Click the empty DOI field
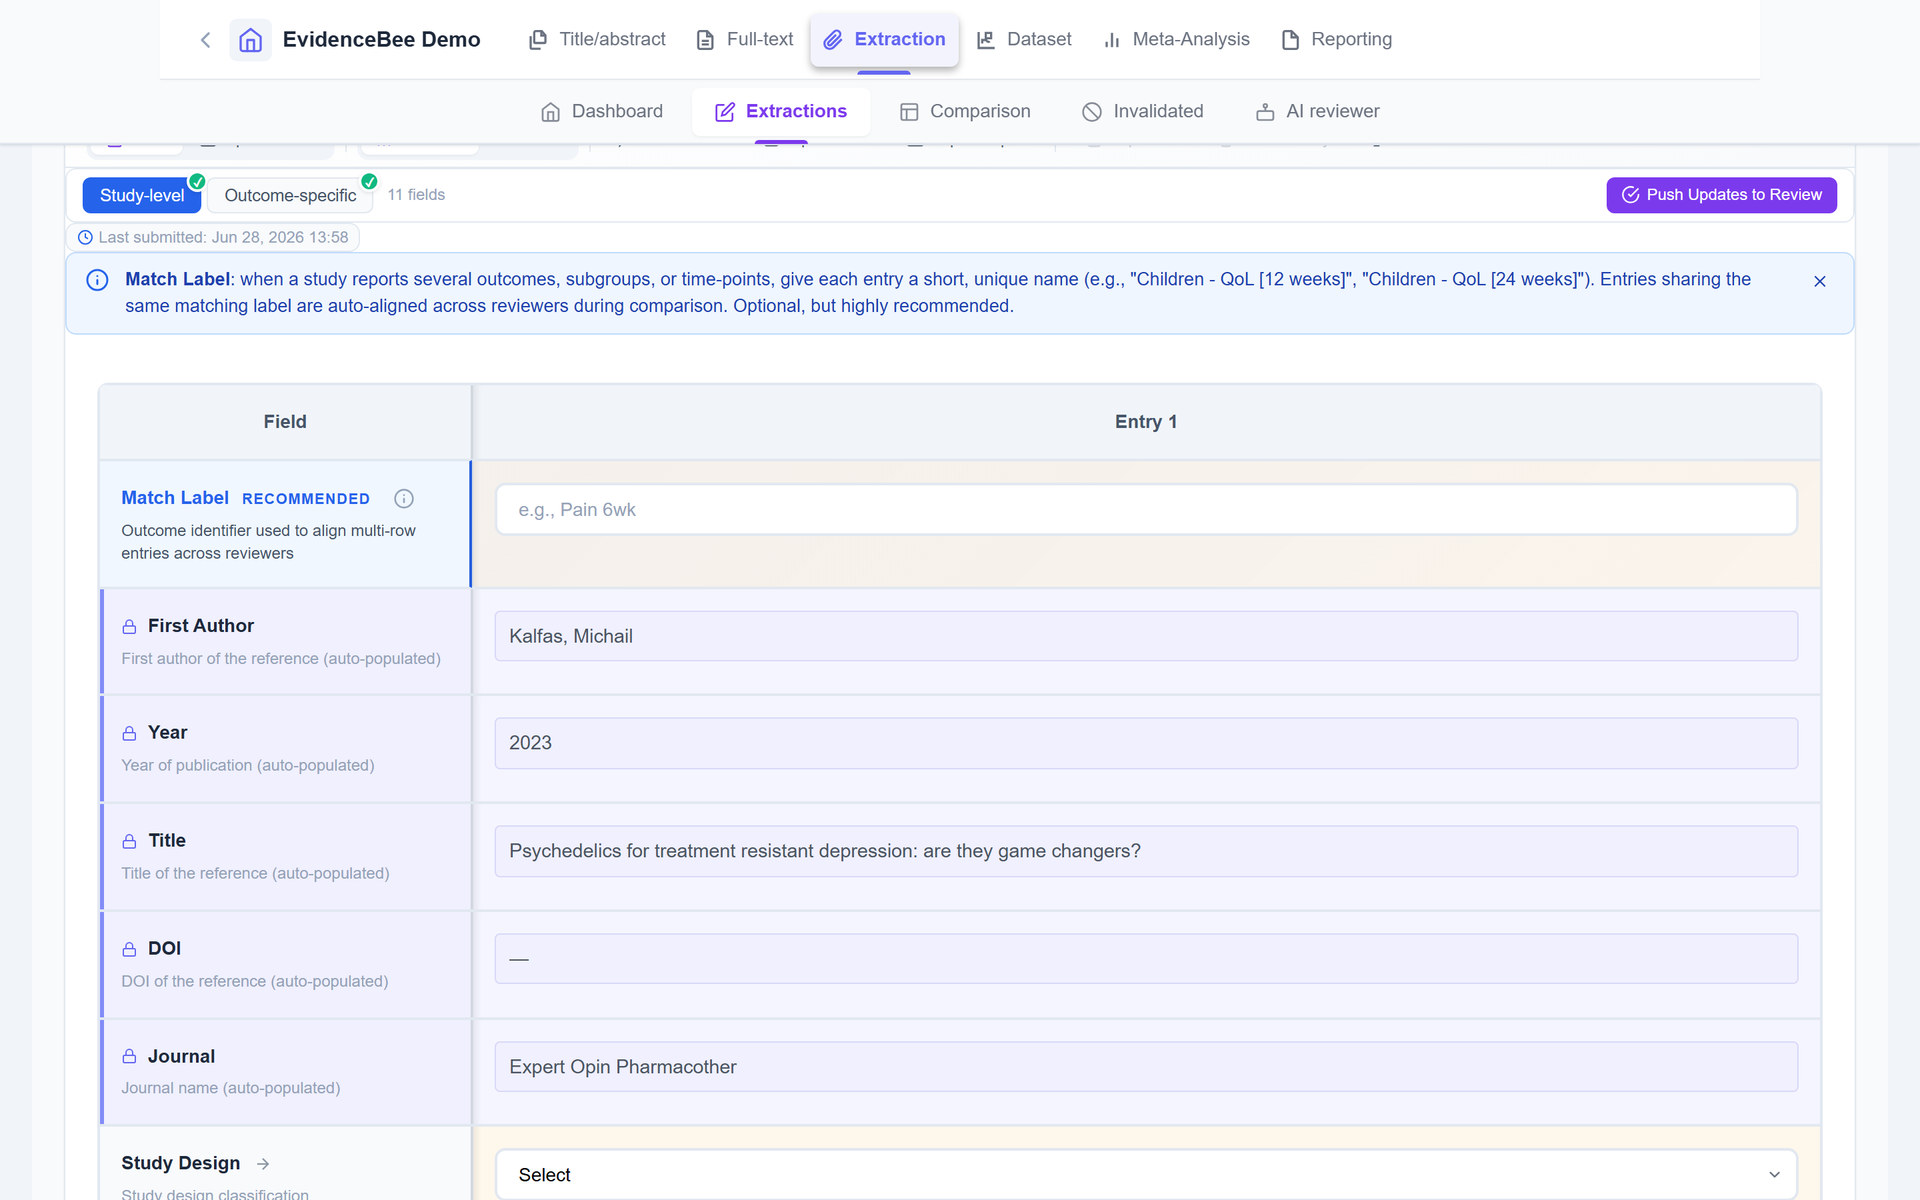This screenshot has height=1200, width=1920. coord(1146,959)
